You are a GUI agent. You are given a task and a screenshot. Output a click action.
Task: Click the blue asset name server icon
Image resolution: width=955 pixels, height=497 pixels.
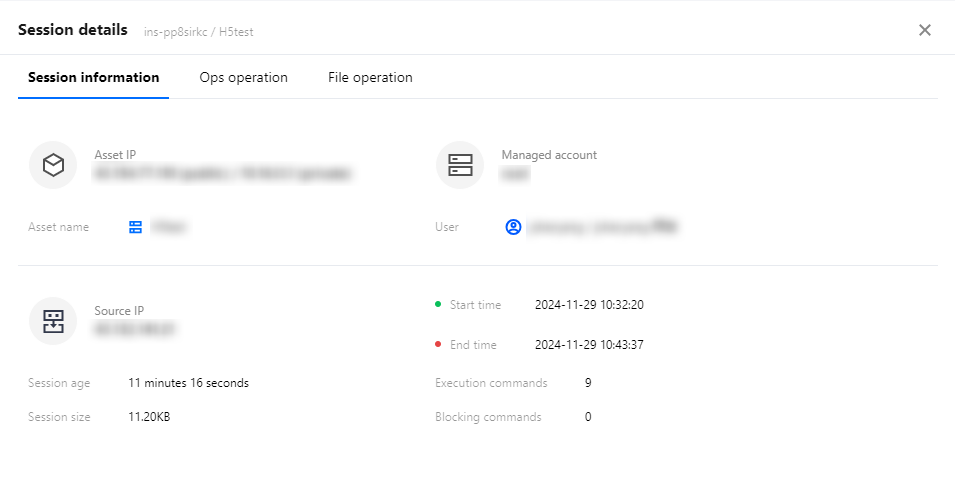136,227
